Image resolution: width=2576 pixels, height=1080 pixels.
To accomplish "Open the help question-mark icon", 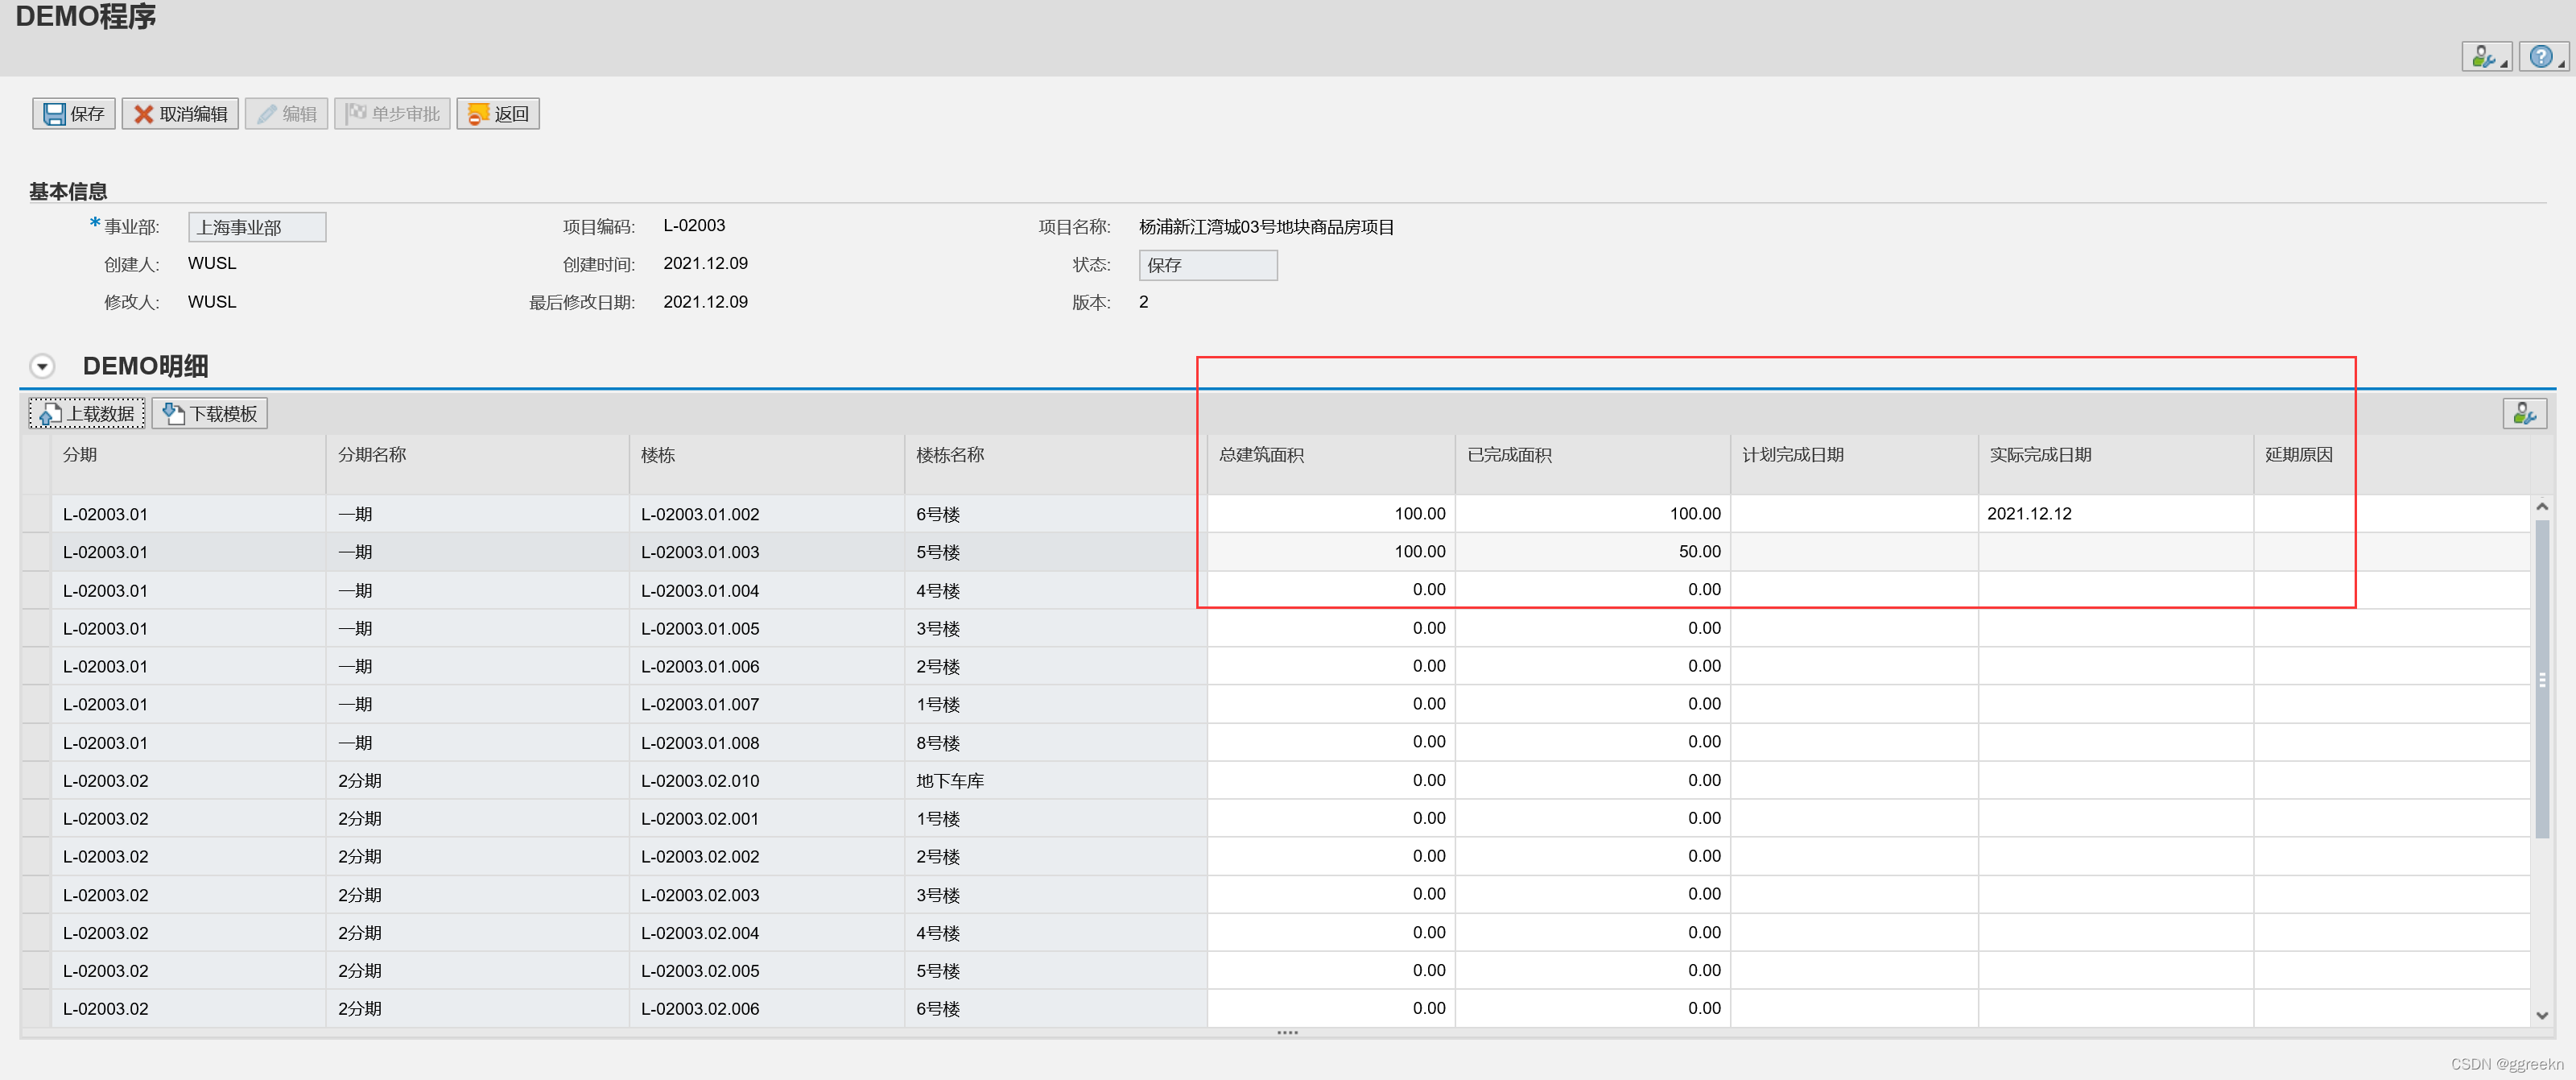I will coord(2541,57).
